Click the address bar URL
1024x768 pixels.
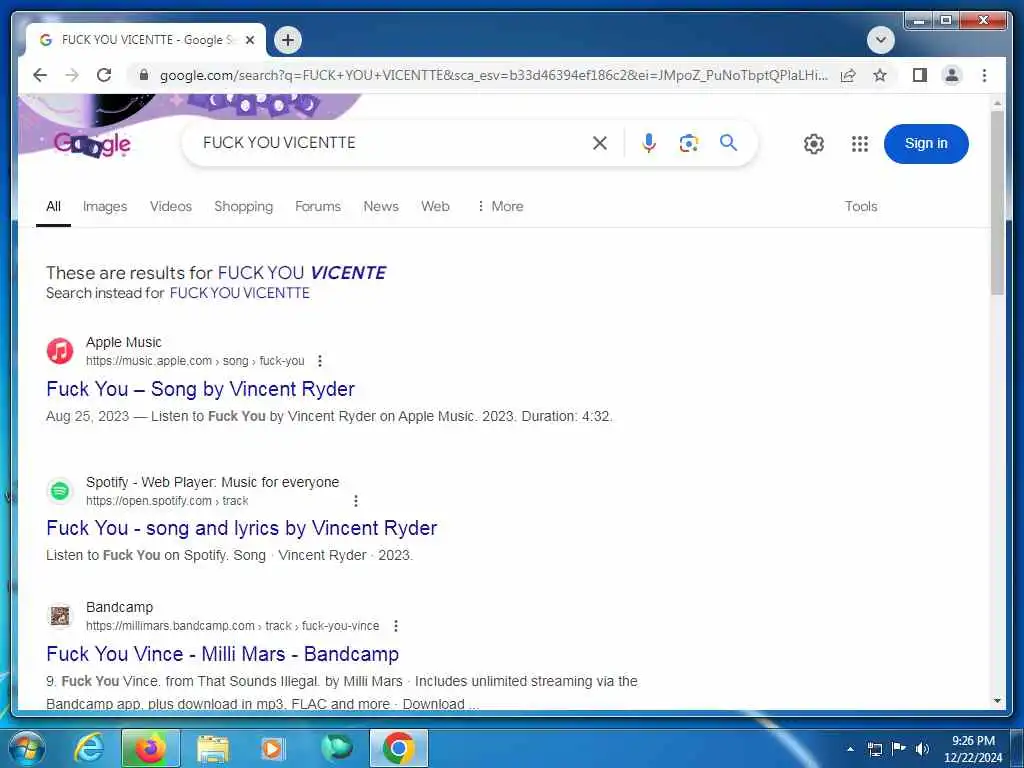point(494,75)
